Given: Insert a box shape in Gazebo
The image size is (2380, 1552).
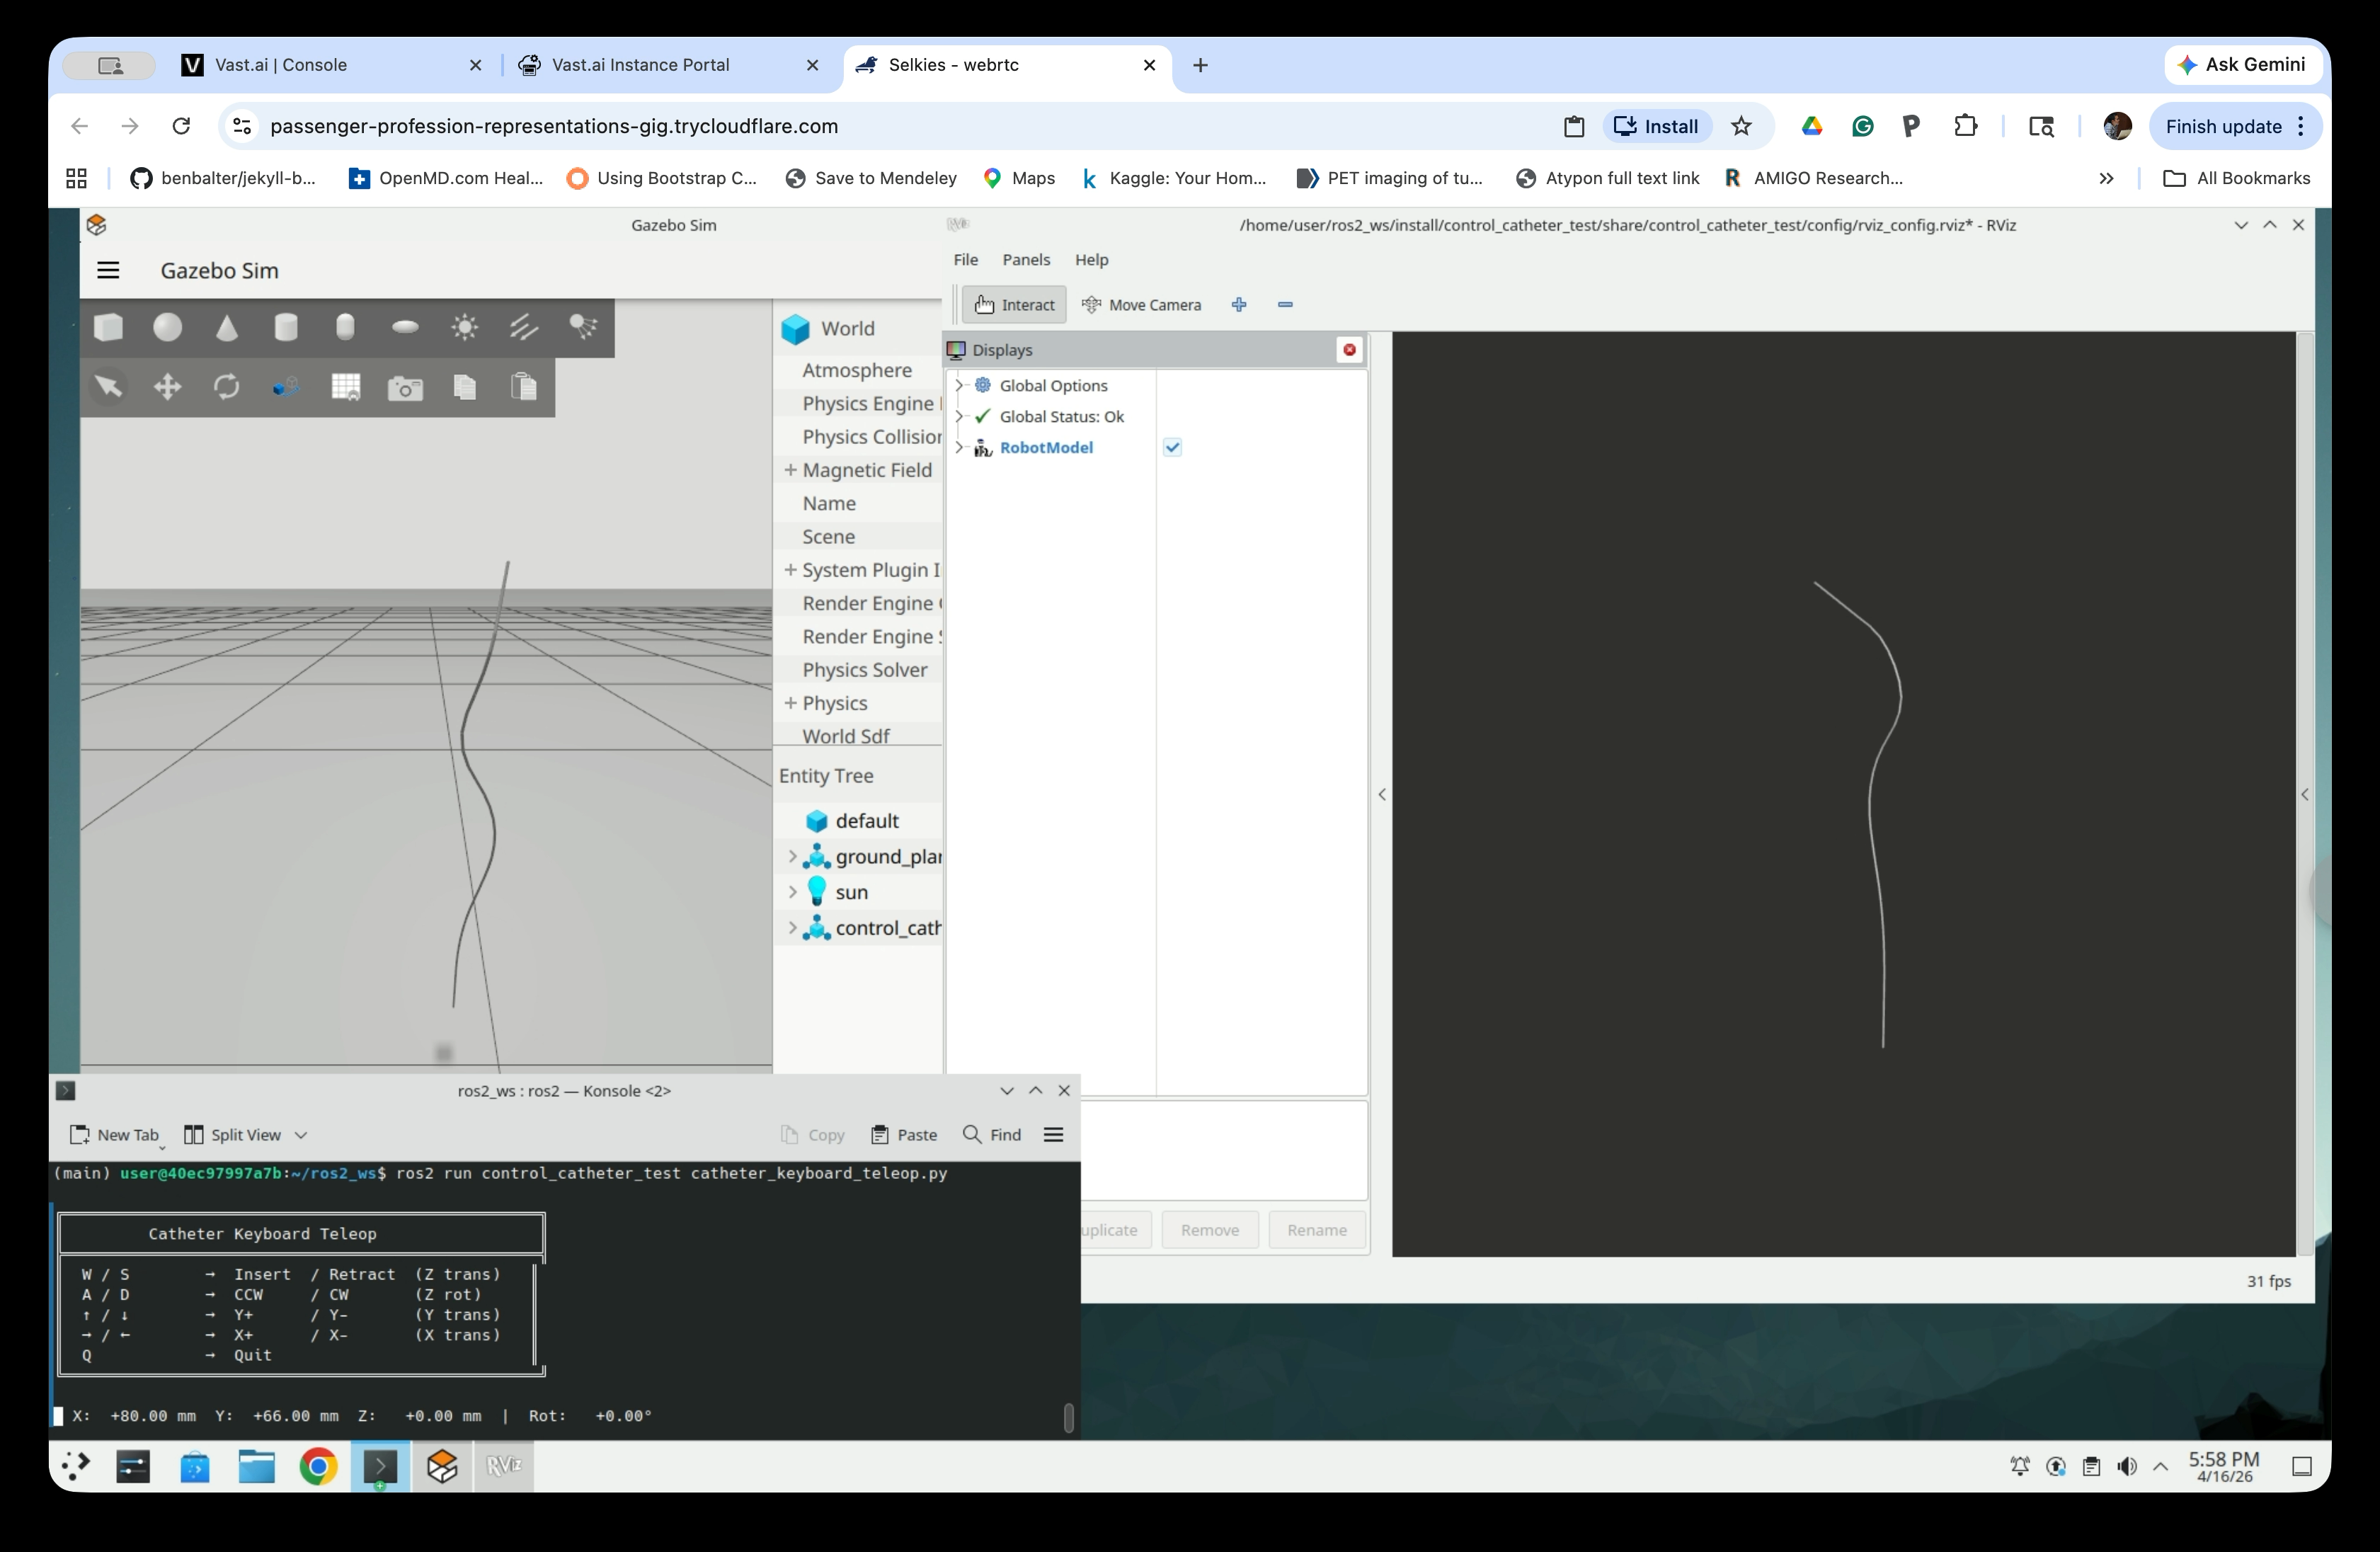Looking at the screenshot, I should (108, 327).
